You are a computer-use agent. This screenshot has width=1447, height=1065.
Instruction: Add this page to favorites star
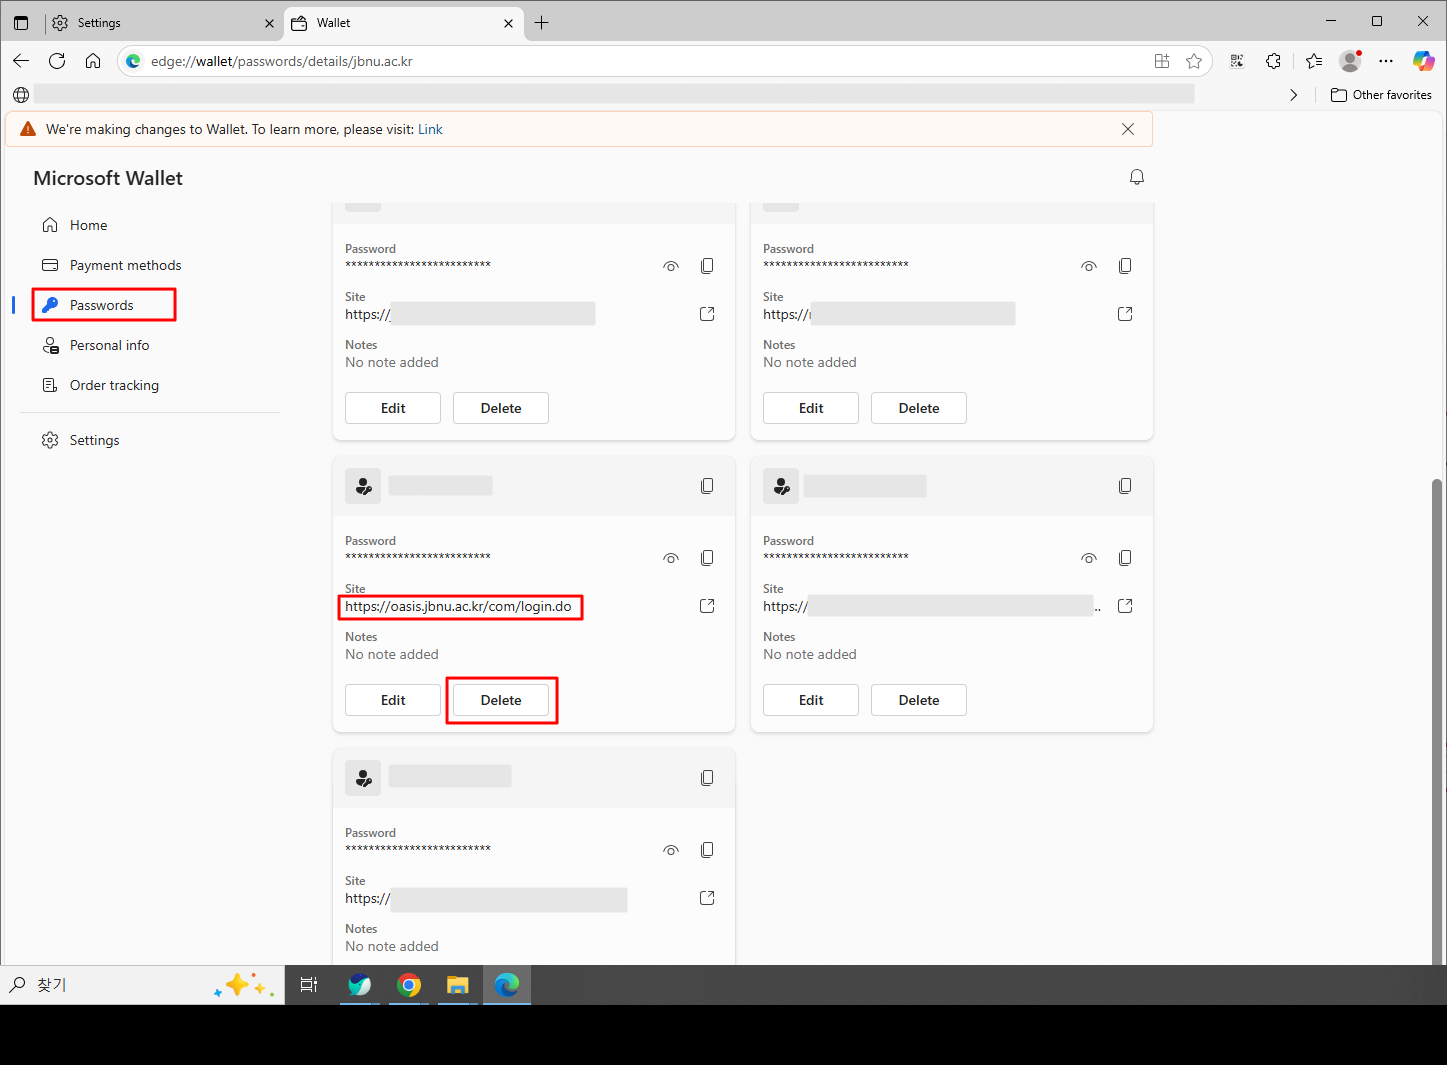[x=1194, y=61]
